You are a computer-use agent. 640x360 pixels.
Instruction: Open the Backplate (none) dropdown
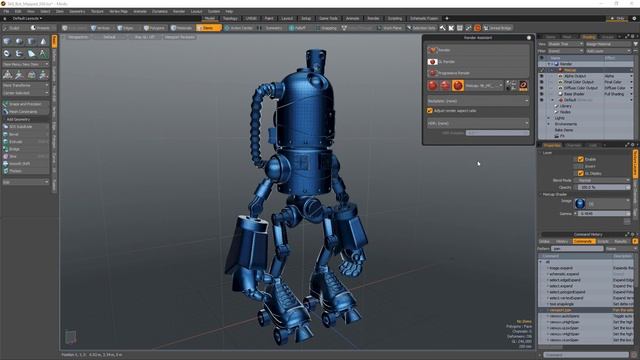point(478,101)
